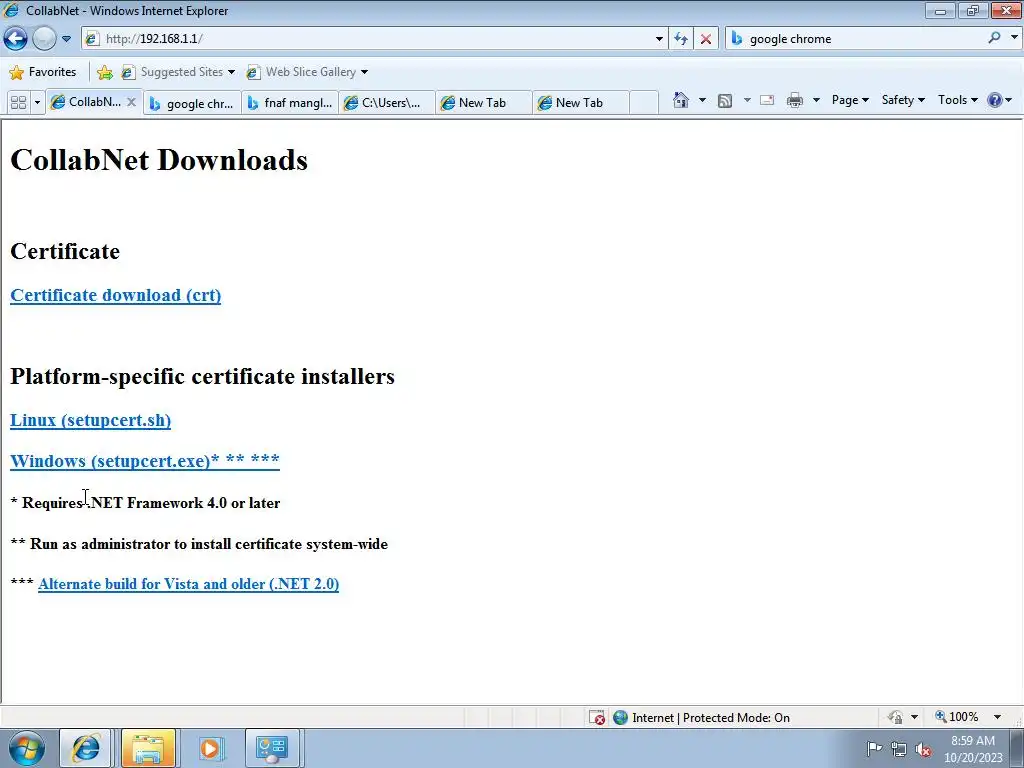Go back with the Back arrow button

(16, 39)
